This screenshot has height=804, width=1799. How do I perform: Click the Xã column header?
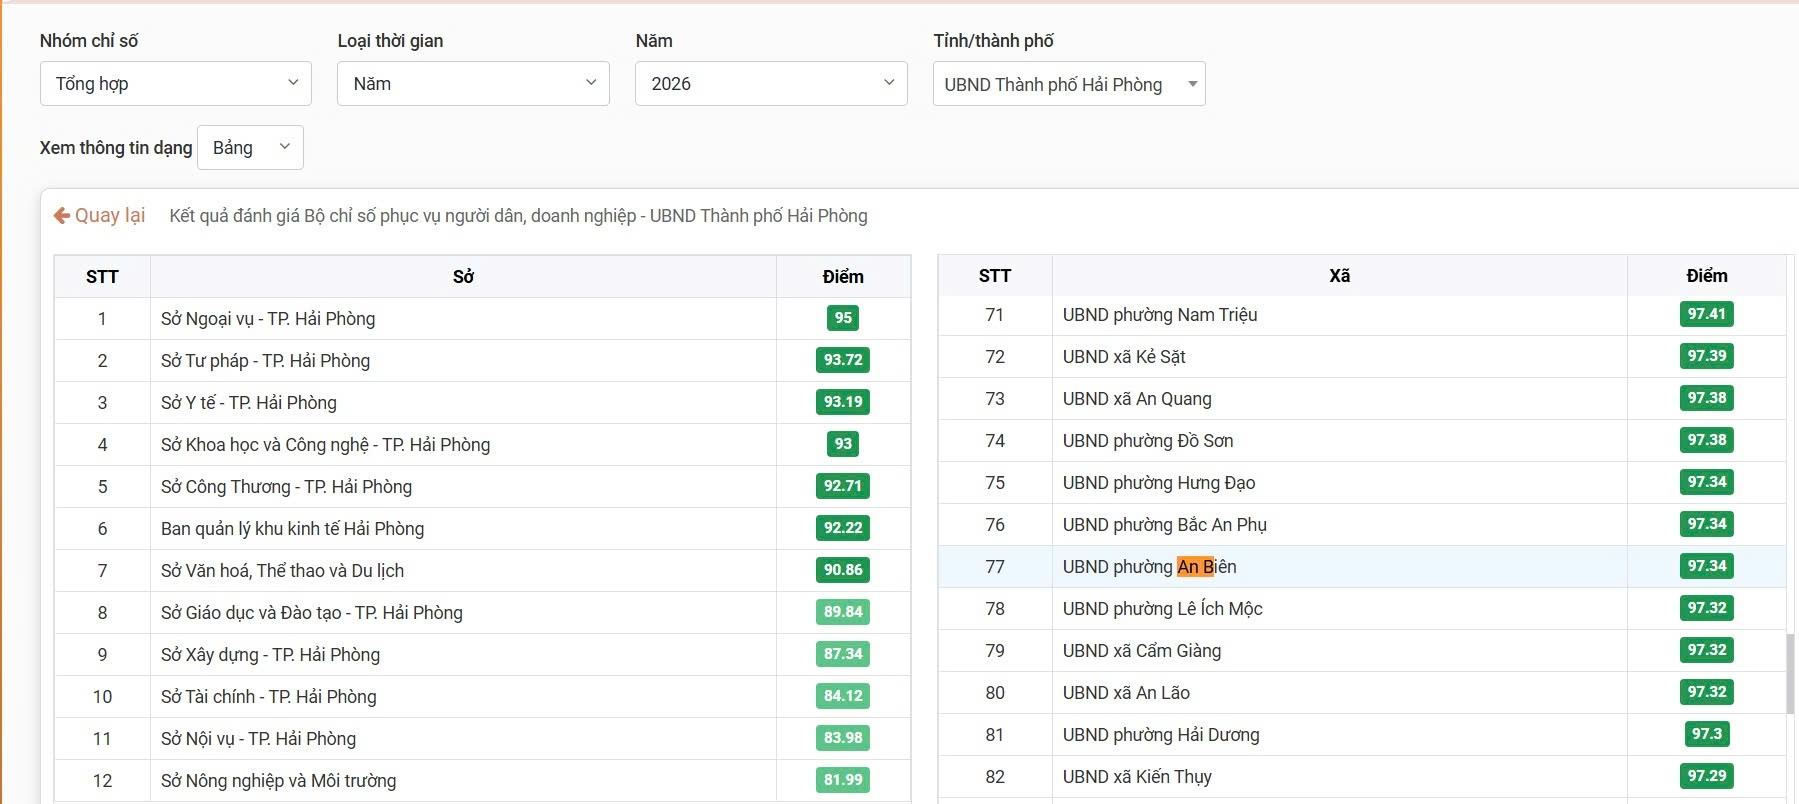[1339, 275]
